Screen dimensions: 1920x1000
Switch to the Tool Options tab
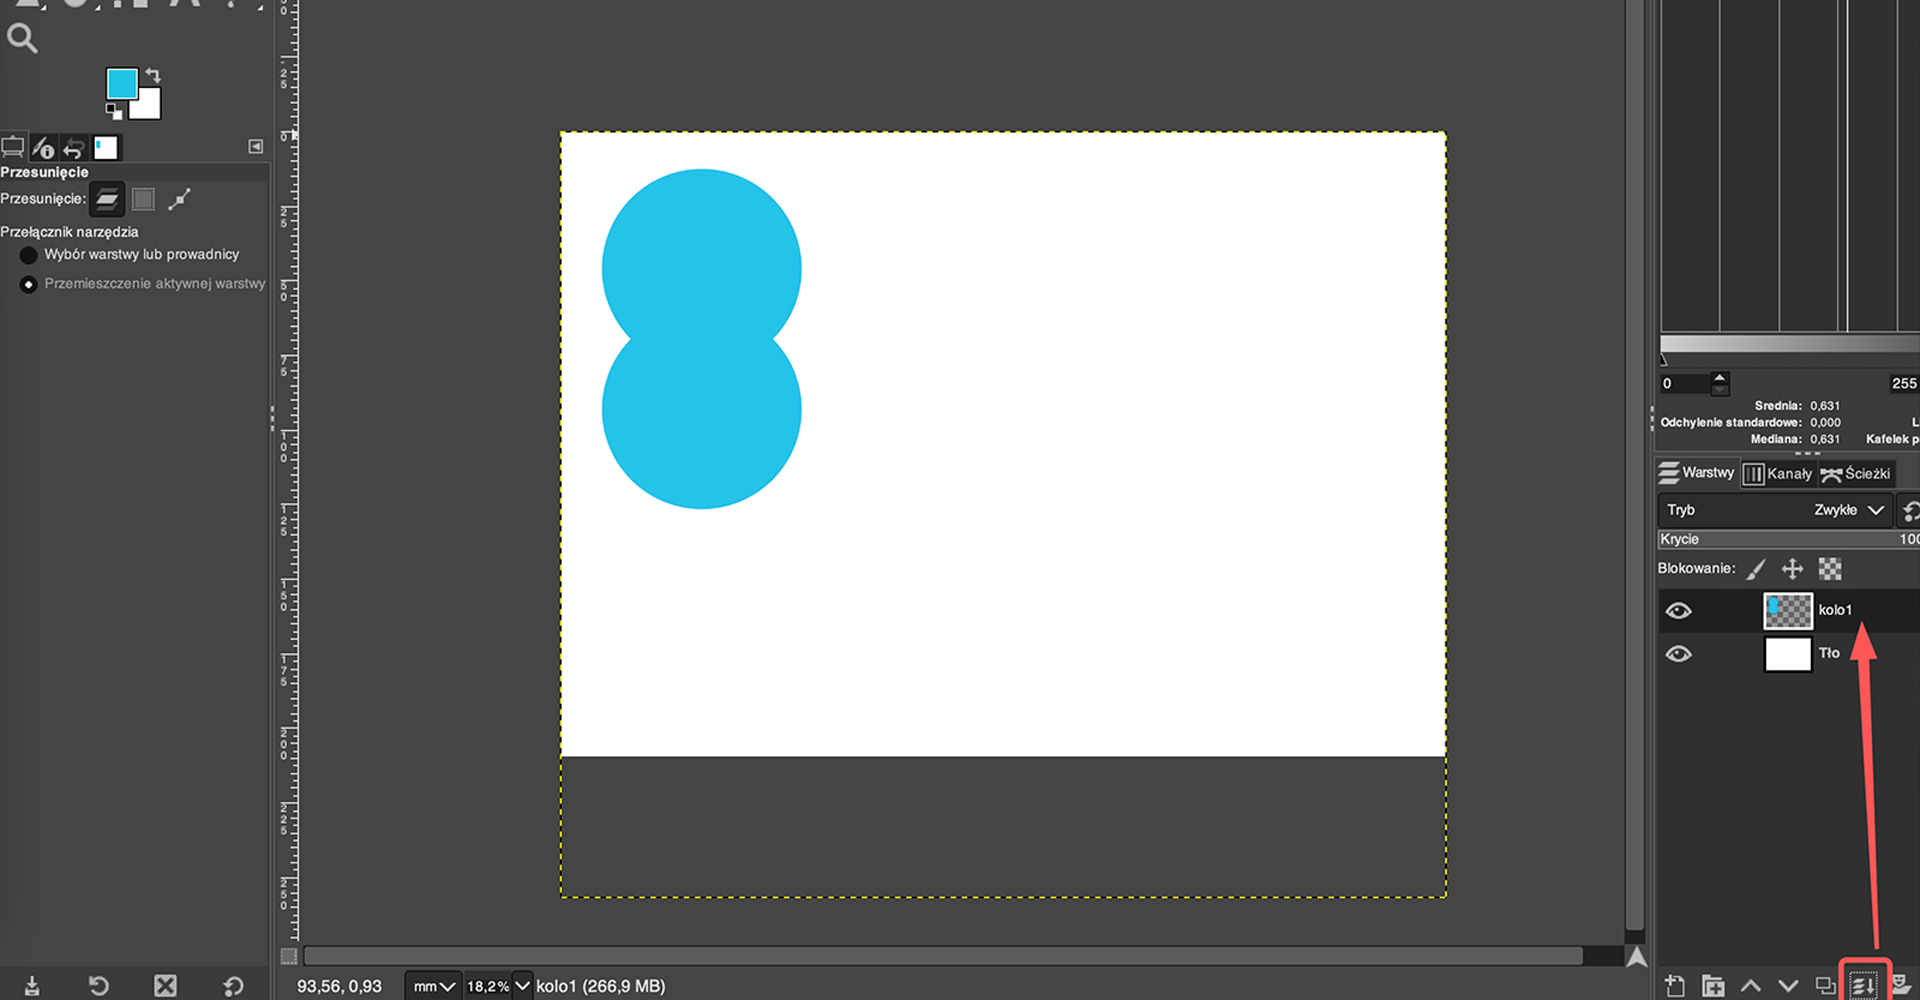point(13,148)
